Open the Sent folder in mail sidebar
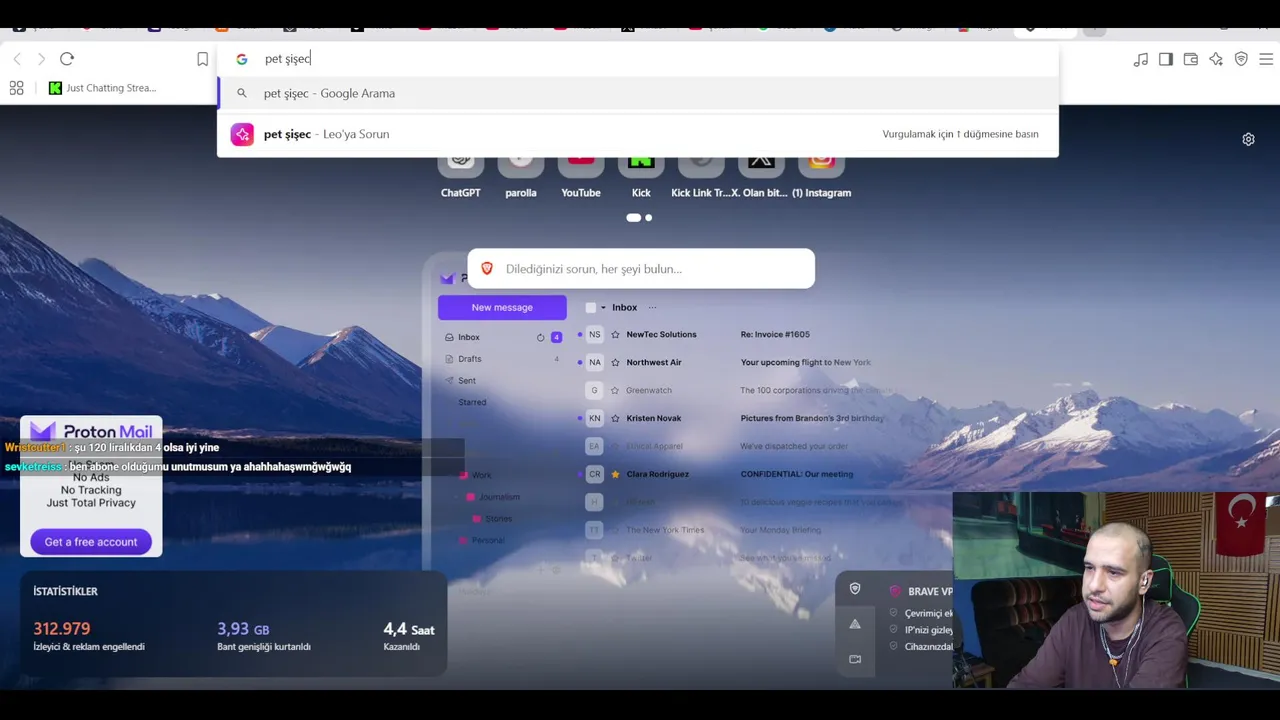The height and width of the screenshot is (720, 1280). tap(466, 381)
